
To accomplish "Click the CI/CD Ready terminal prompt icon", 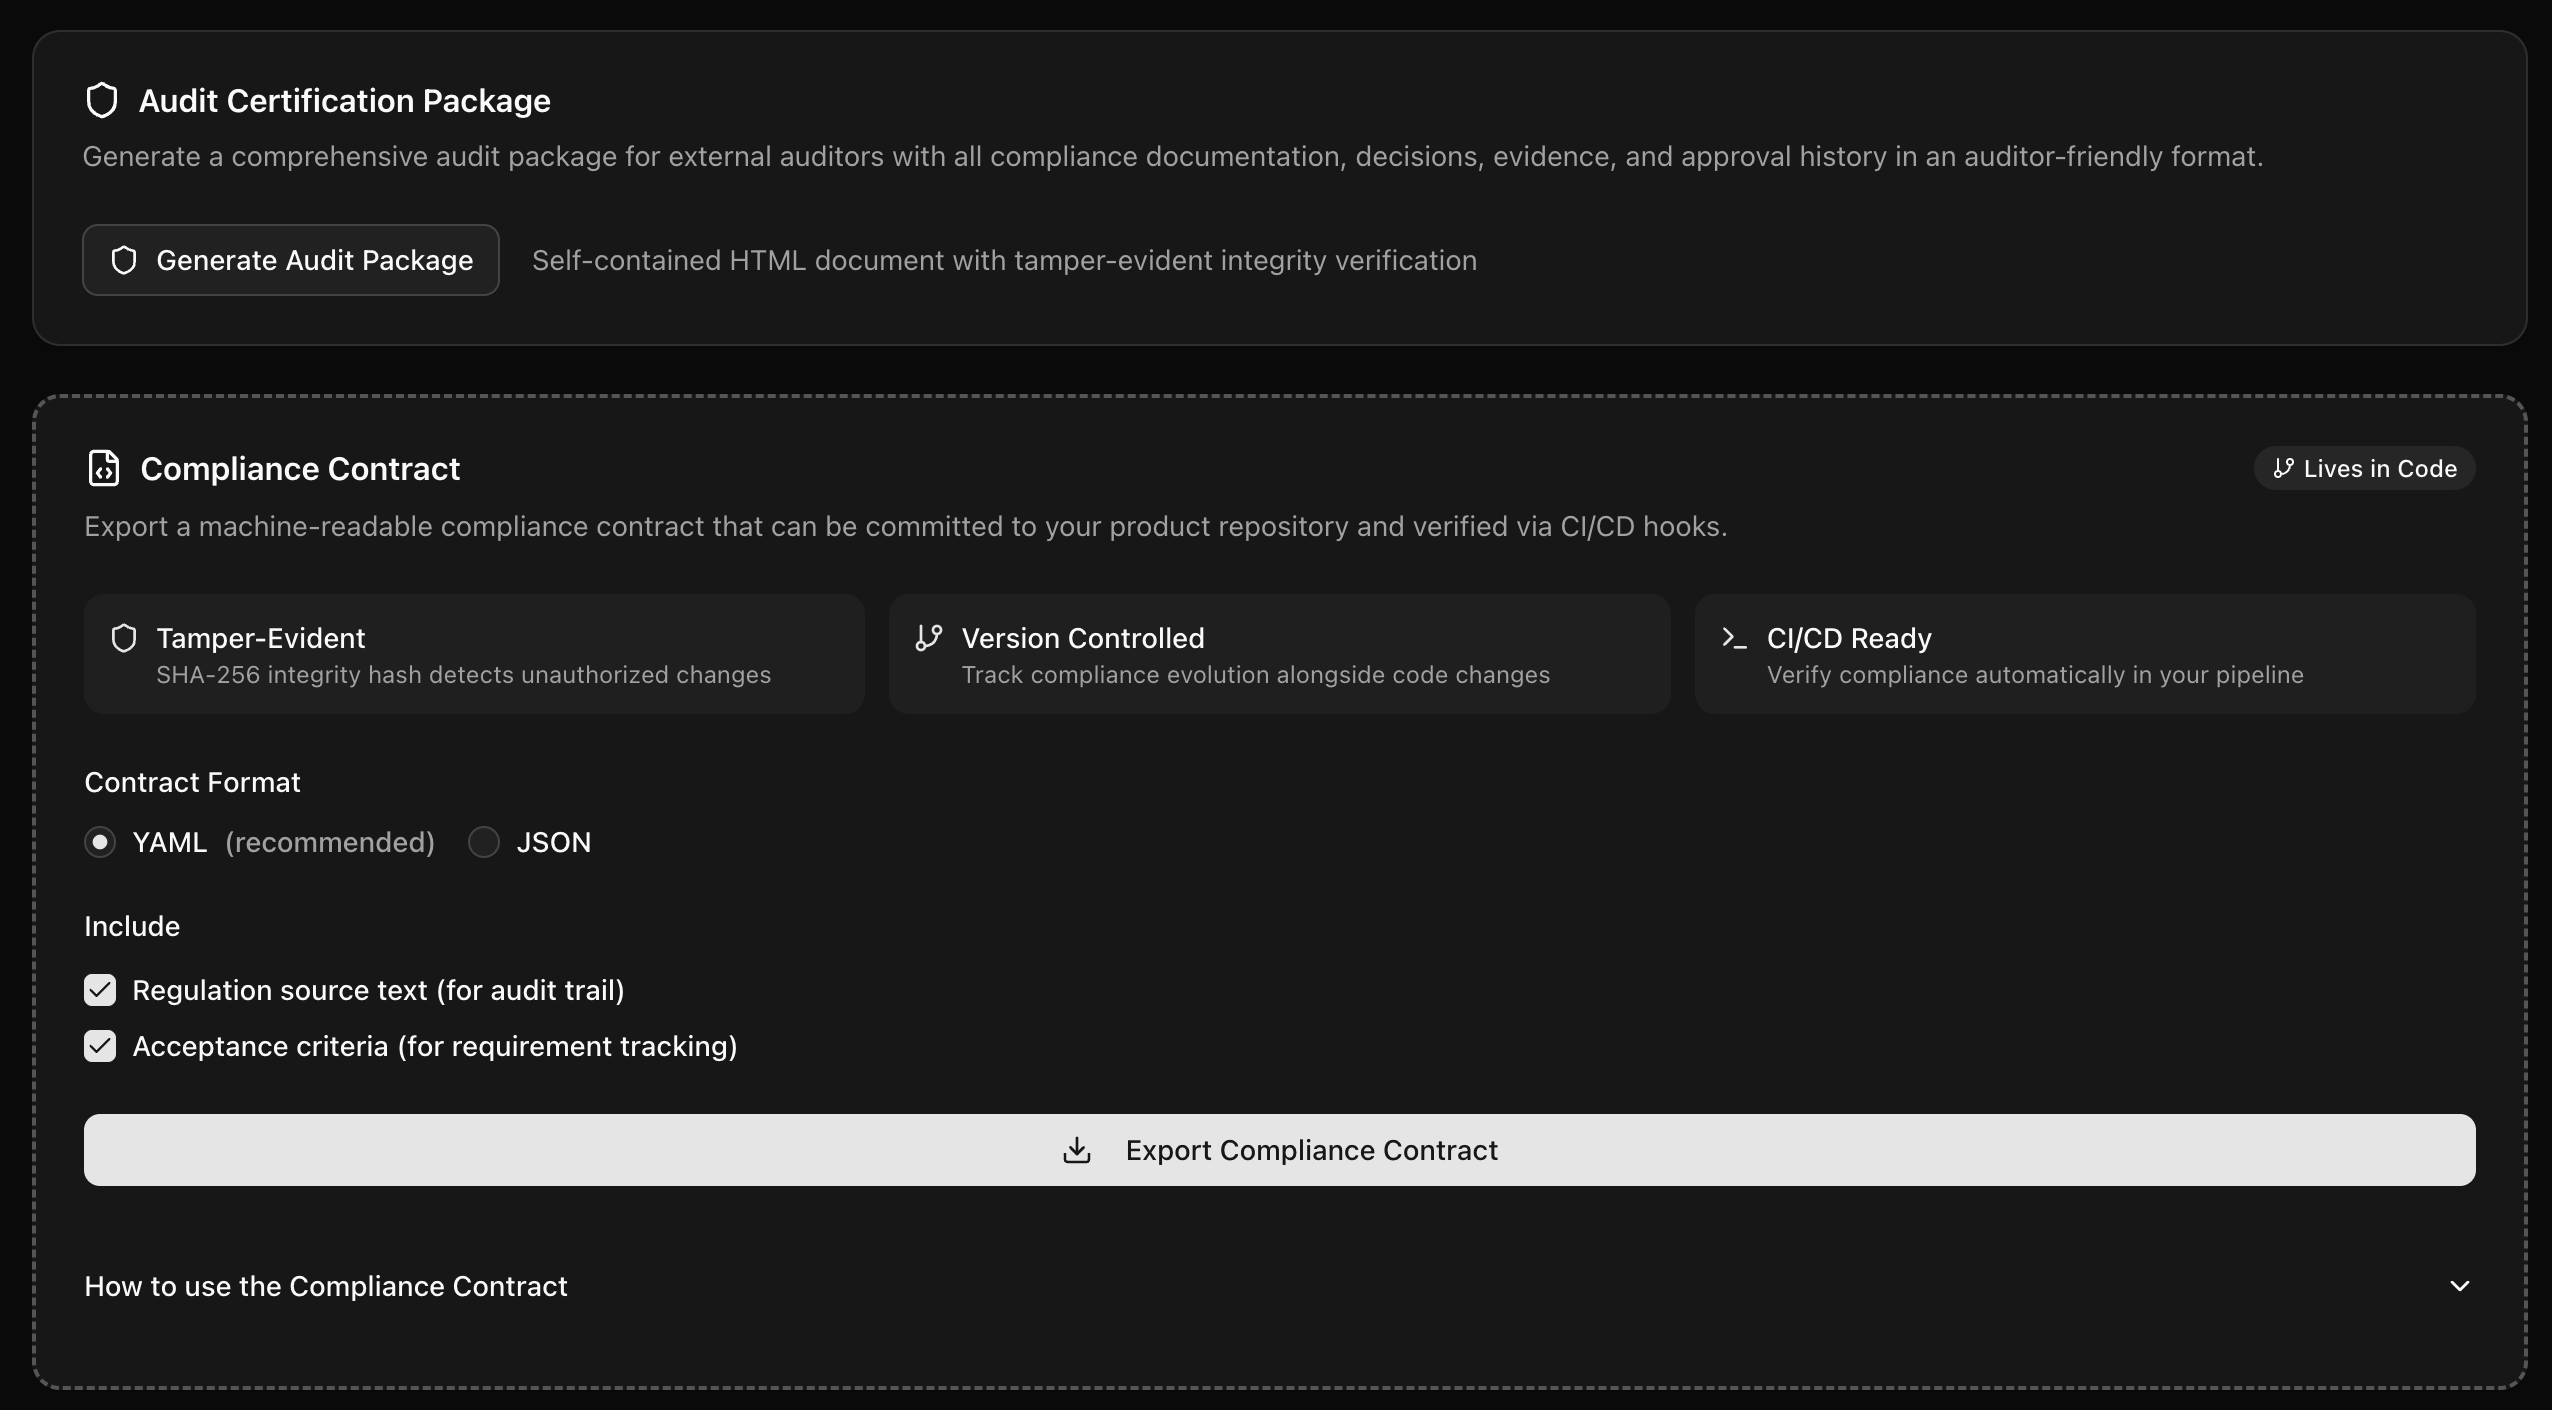I will (1734, 638).
